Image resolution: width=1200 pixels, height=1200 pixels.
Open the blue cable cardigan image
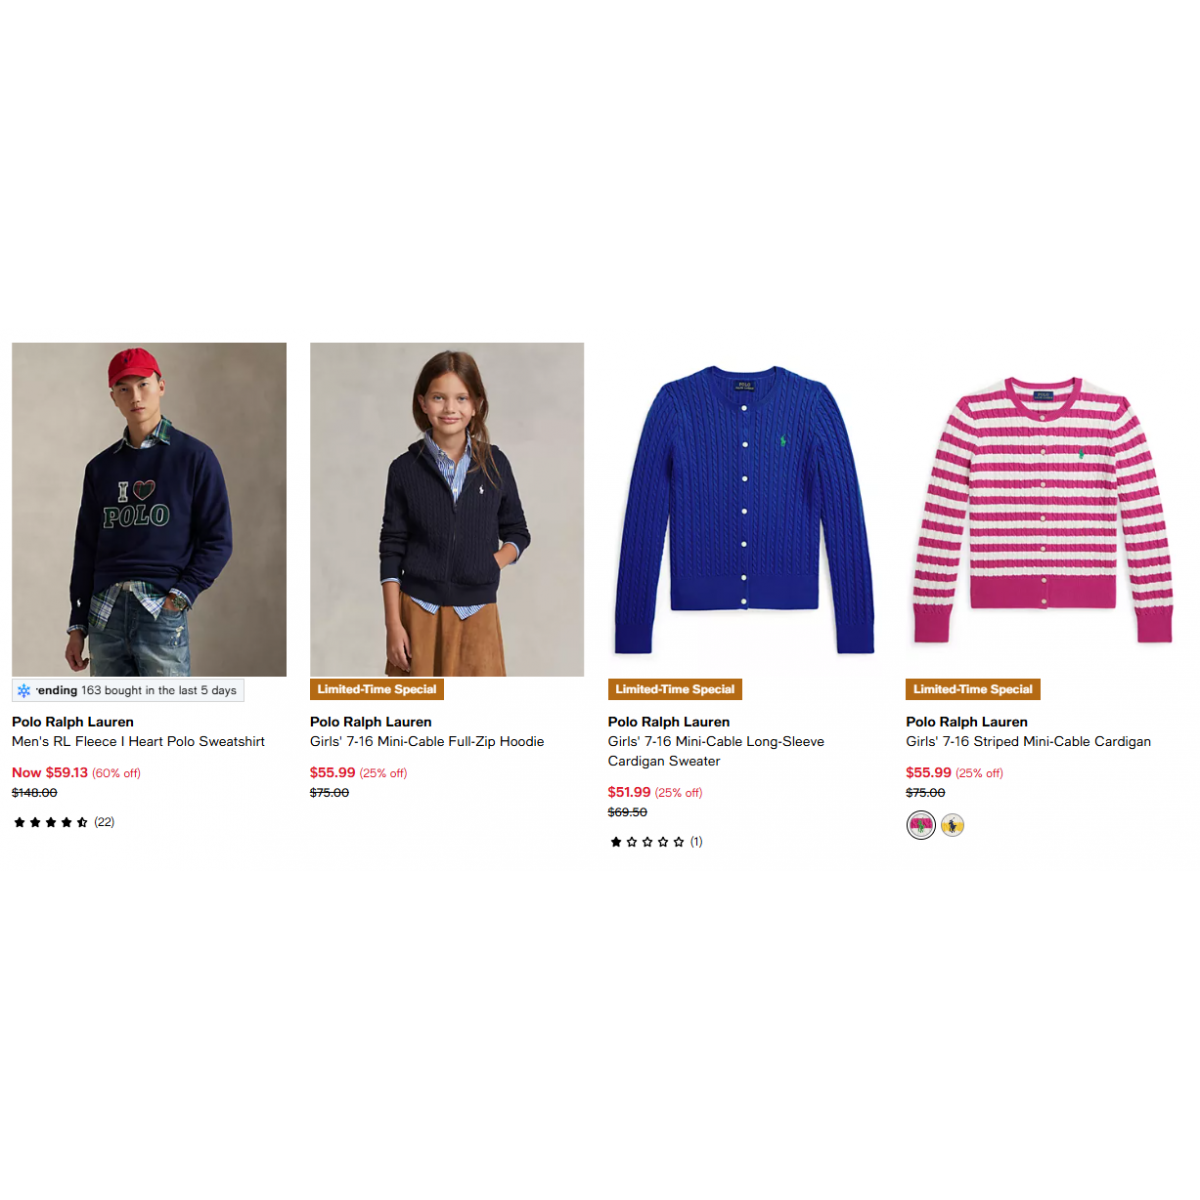click(744, 509)
